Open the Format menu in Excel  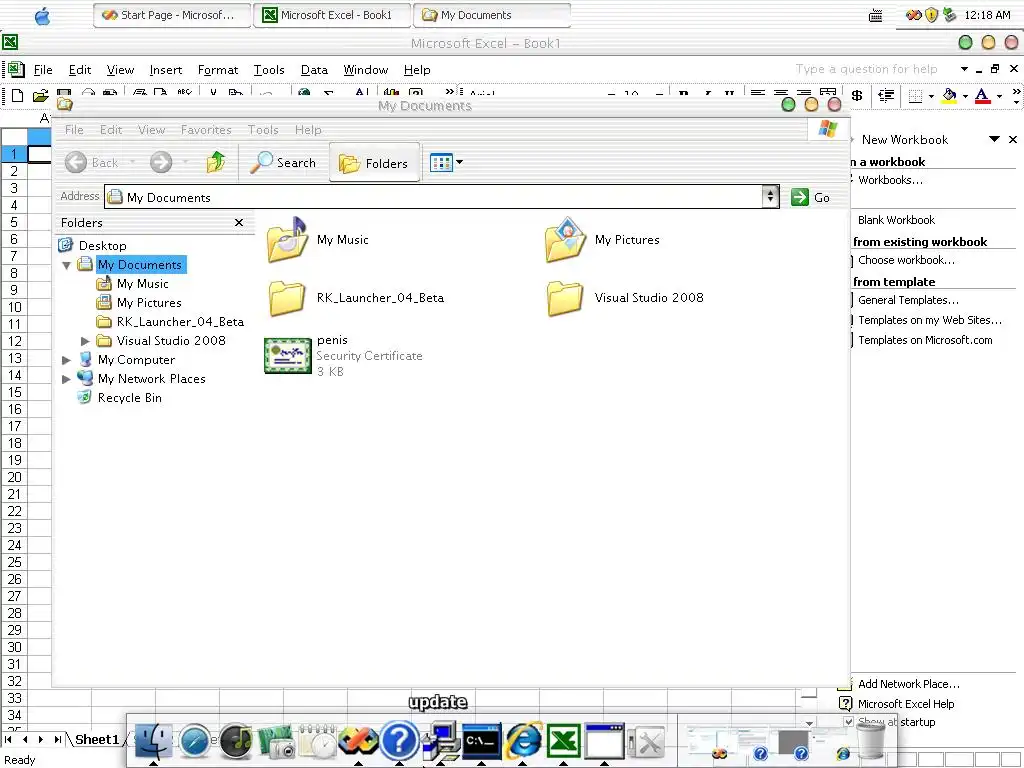pyautogui.click(x=218, y=70)
